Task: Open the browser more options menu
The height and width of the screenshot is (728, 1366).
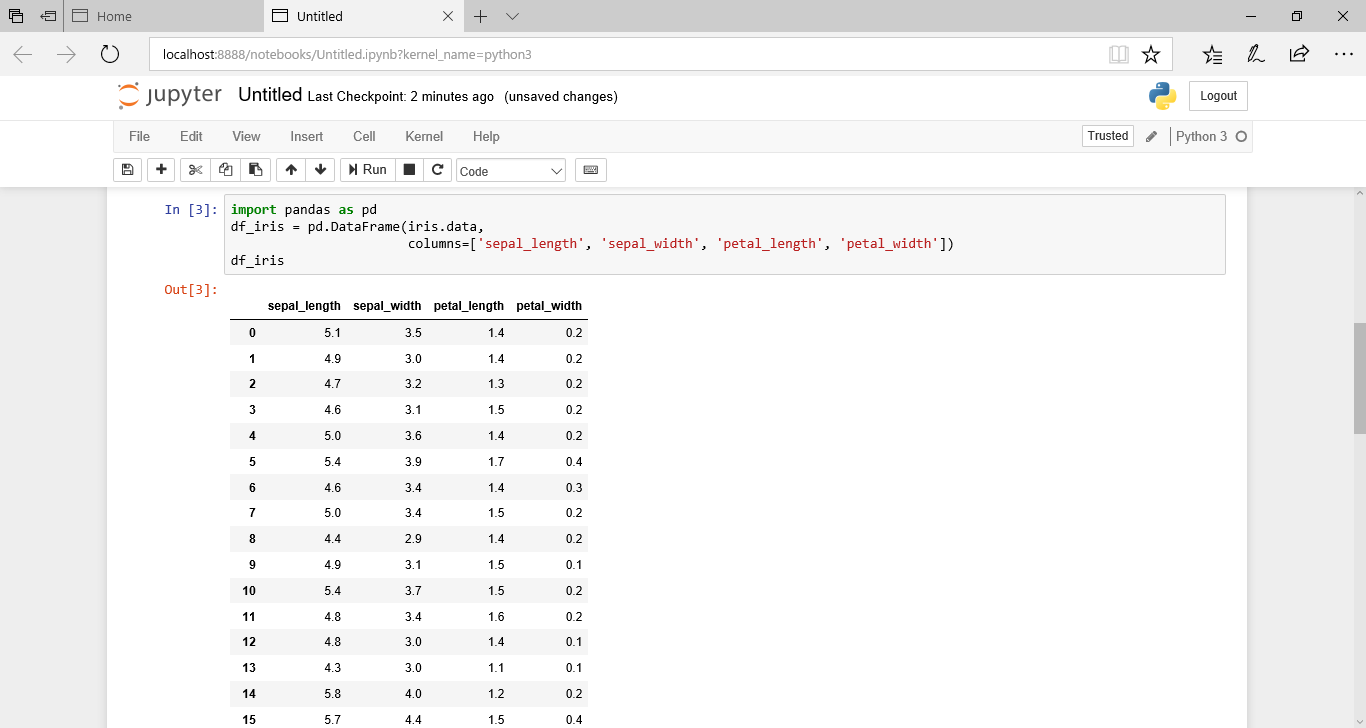Action: click(x=1343, y=54)
